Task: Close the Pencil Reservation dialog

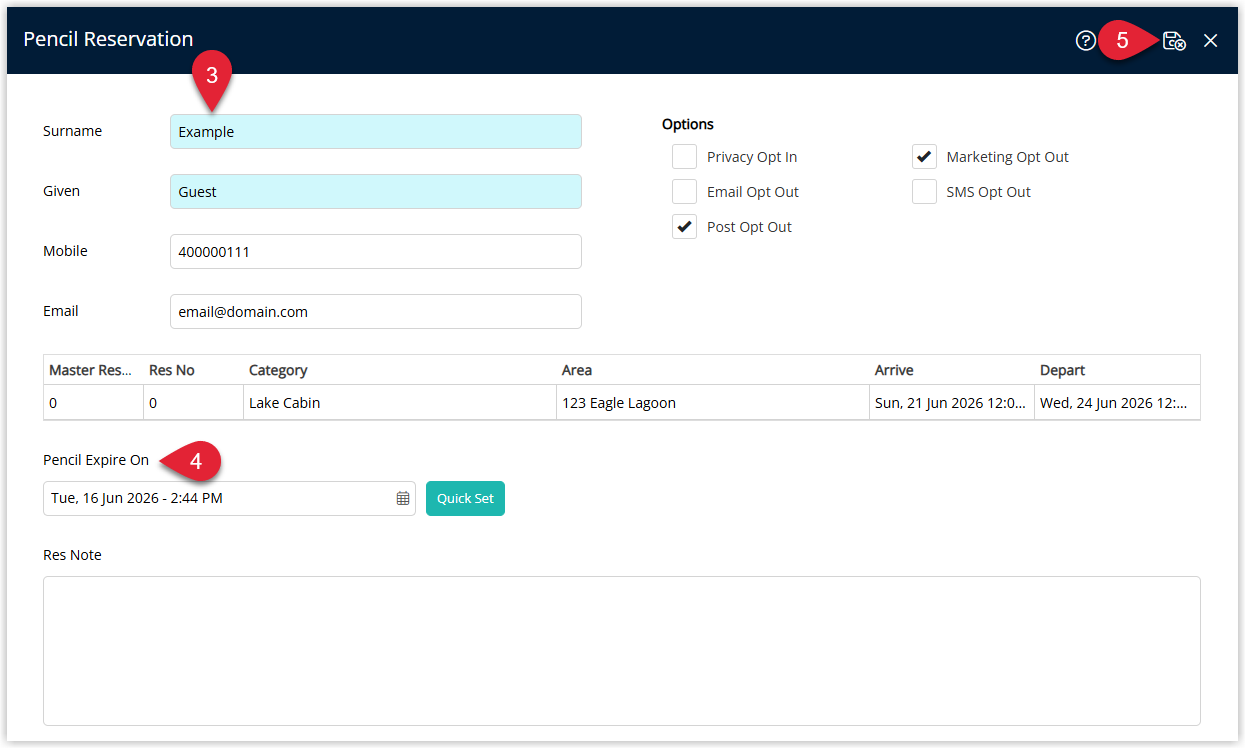Action: coord(1211,41)
